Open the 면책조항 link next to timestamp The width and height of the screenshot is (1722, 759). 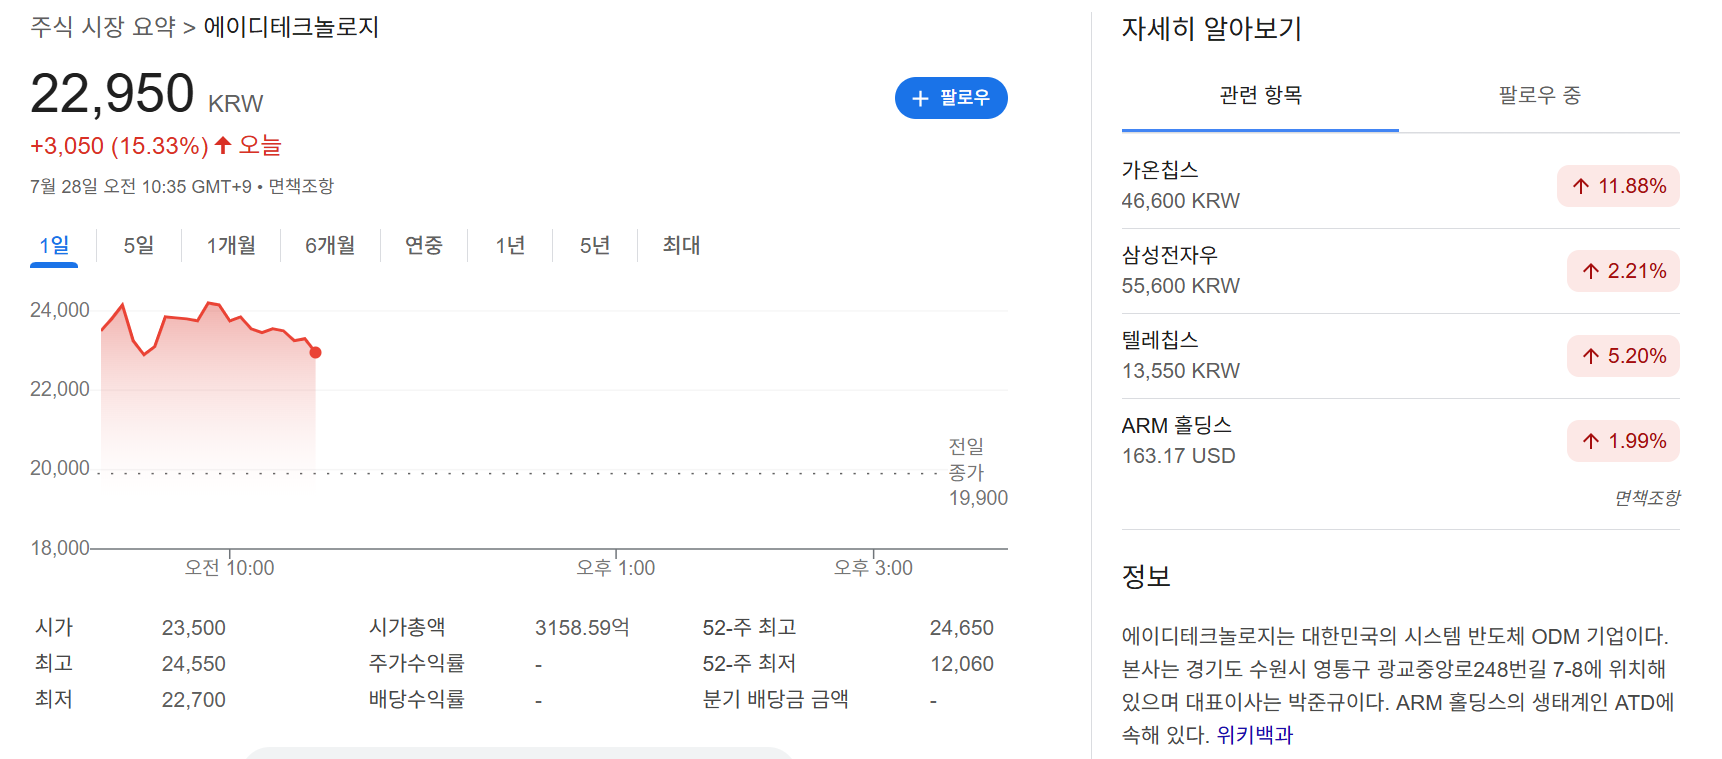pyautogui.click(x=301, y=186)
